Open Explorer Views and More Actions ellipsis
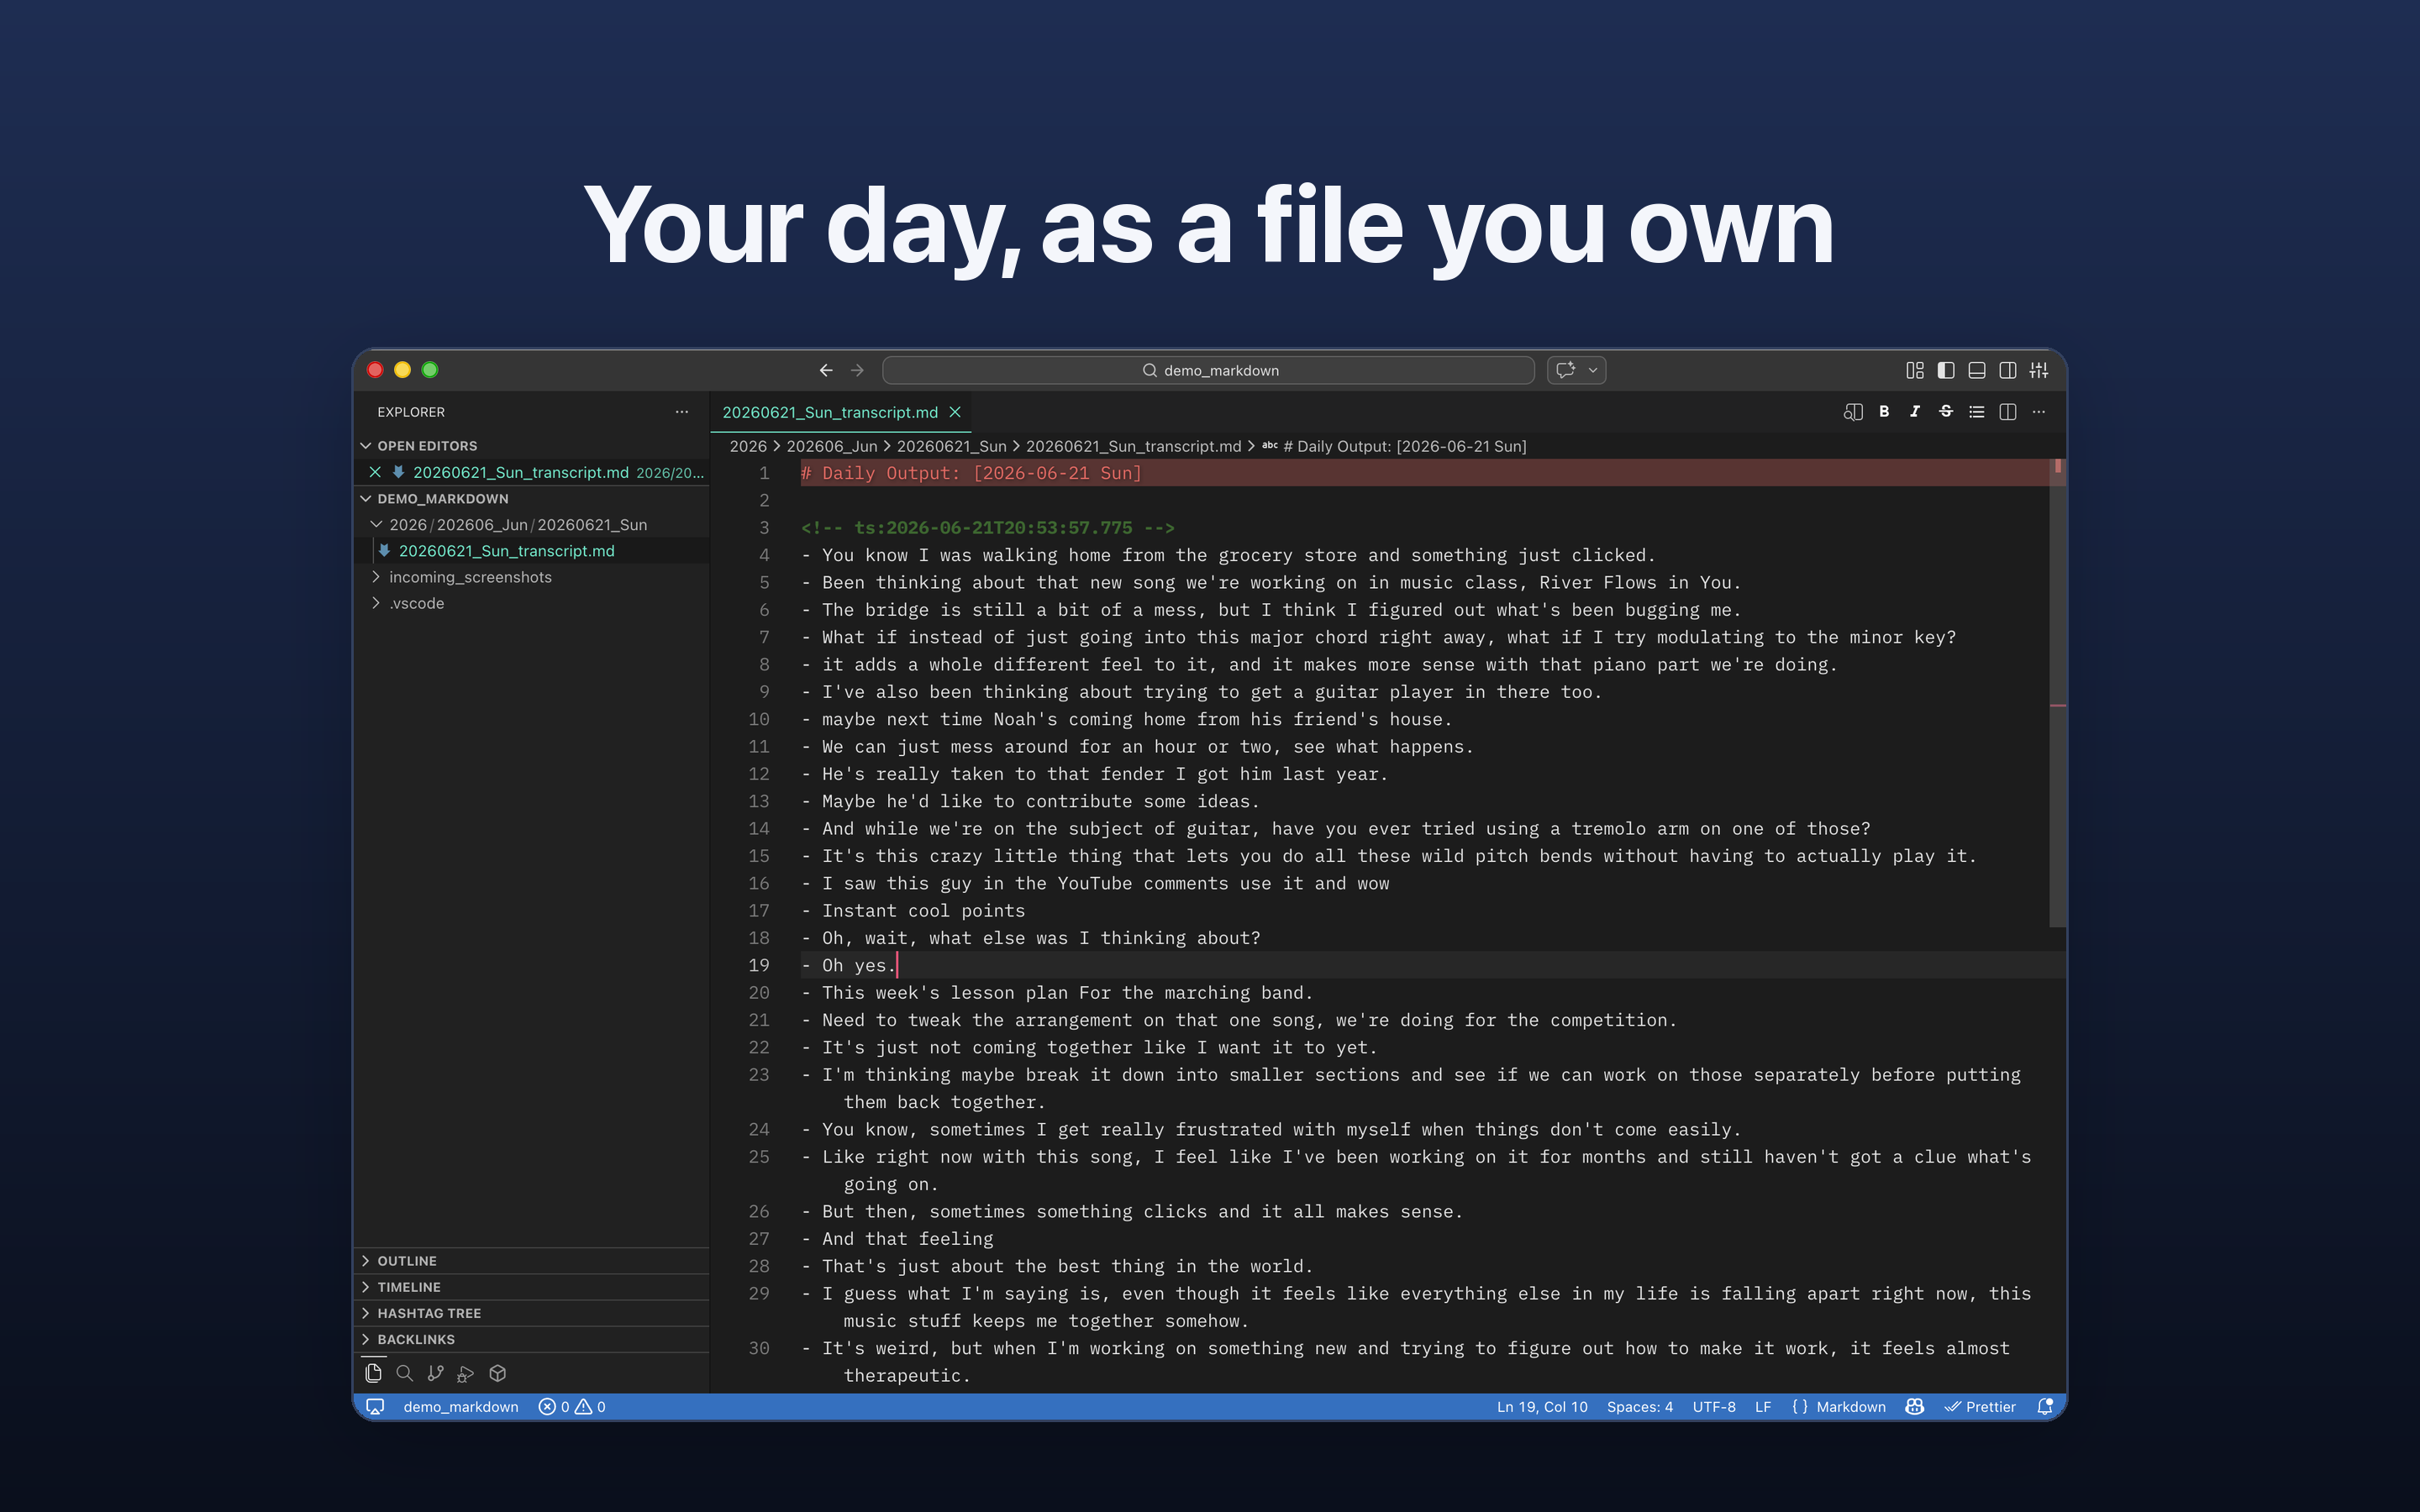The height and width of the screenshot is (1512, 2420). tap(682, 412)
